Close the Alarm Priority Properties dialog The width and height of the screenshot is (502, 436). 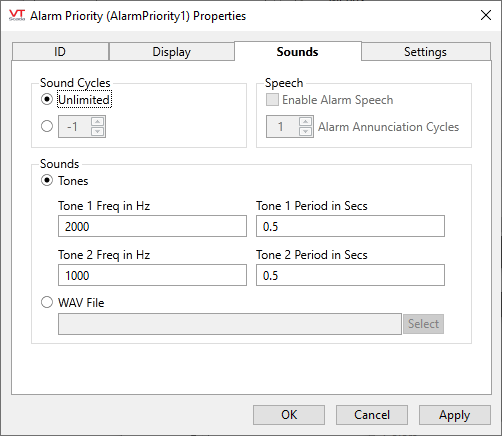[486, 15]
